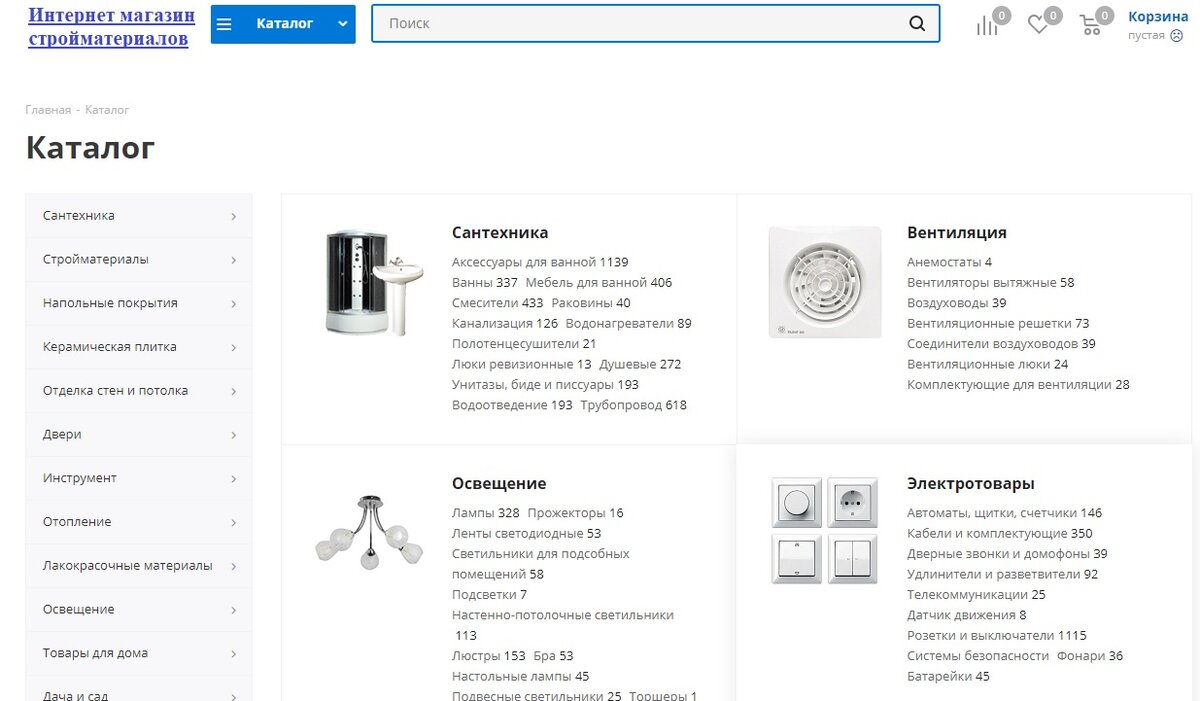The image size is (1200, 701).
Task: Expand Инструмент sidebar chevron
Action: (233, 479)
